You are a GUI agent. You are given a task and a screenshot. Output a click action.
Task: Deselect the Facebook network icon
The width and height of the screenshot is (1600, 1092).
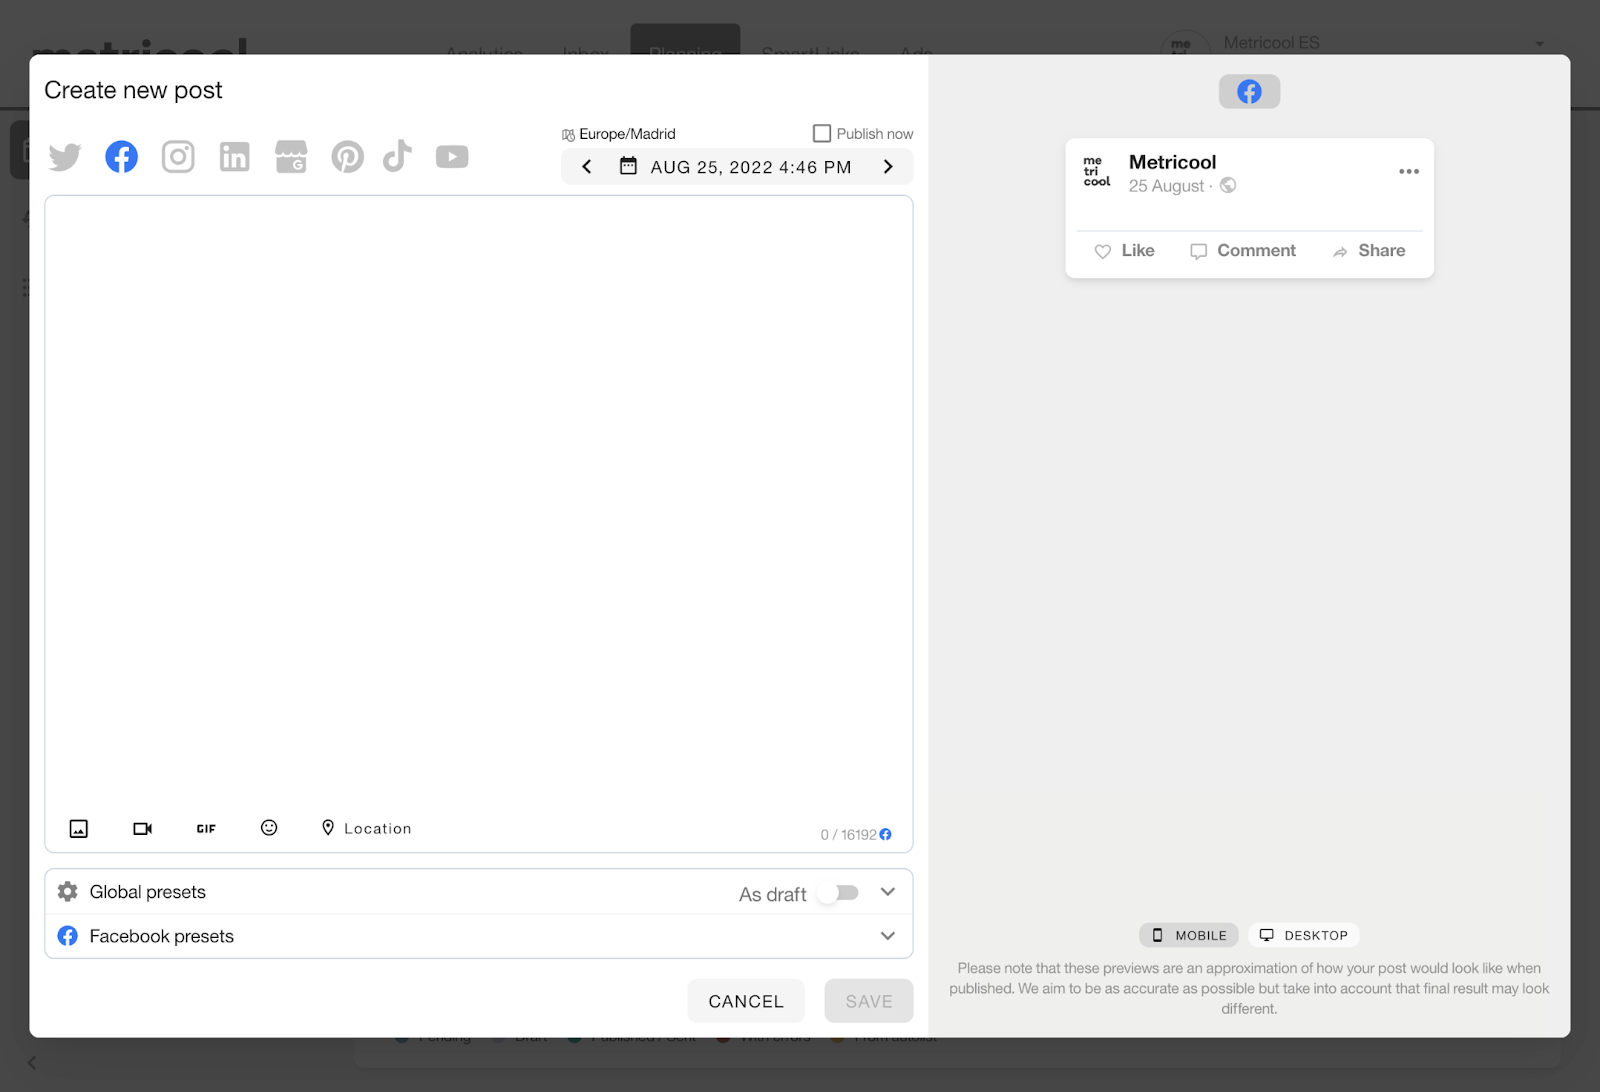pyautogui.click(x=122, y=157)
